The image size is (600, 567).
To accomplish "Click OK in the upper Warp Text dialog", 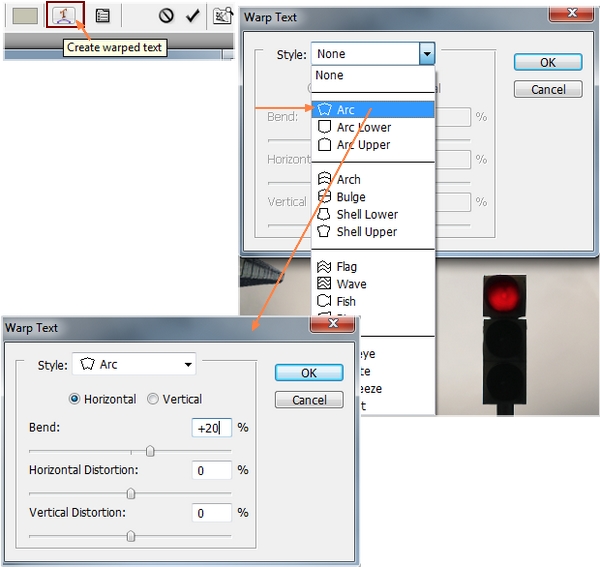I will pyautogui.click(x=548, y=62).
